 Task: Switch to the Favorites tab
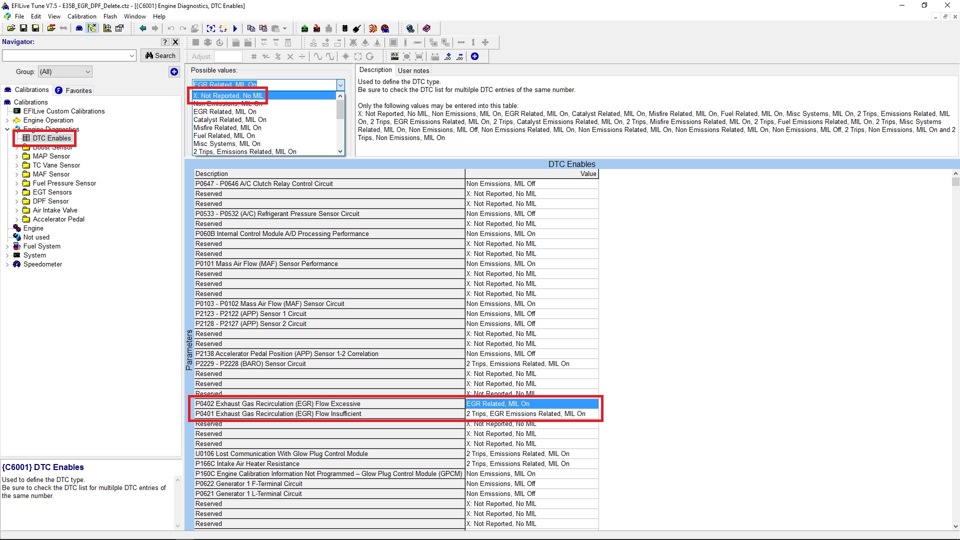click(x=73, y=90)
